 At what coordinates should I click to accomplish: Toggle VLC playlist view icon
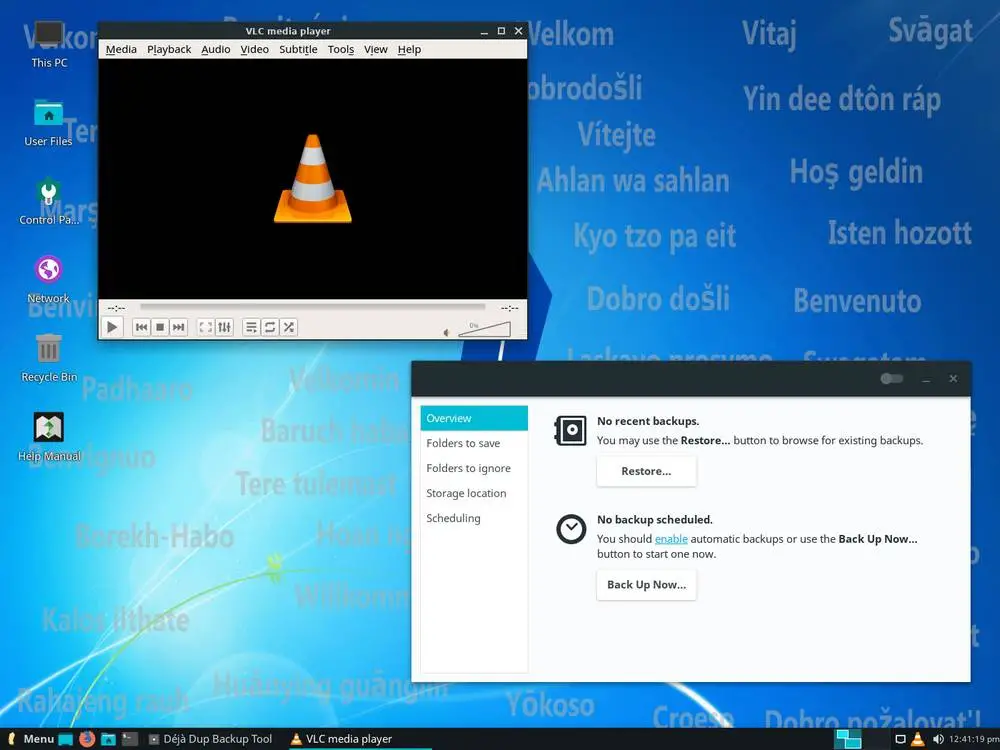pos(251,327)
